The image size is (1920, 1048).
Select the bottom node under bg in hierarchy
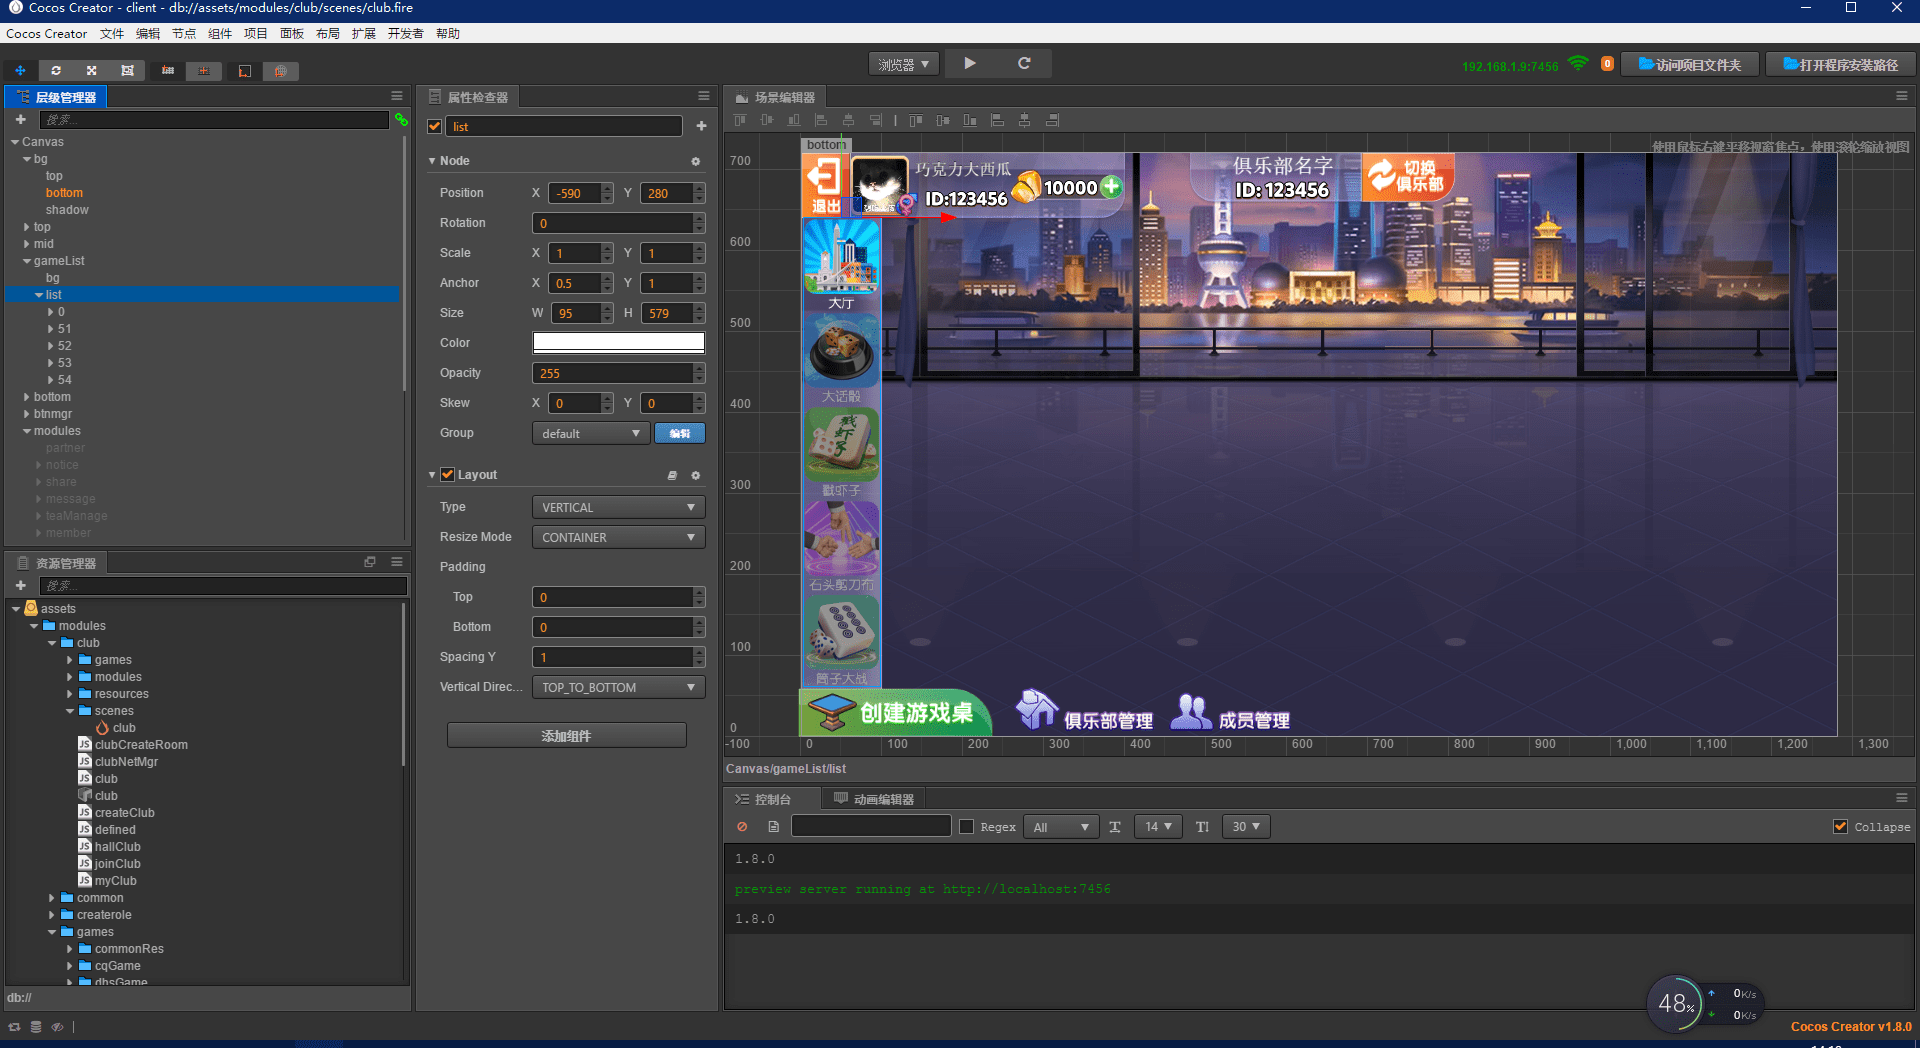click(x=64, y=193)
